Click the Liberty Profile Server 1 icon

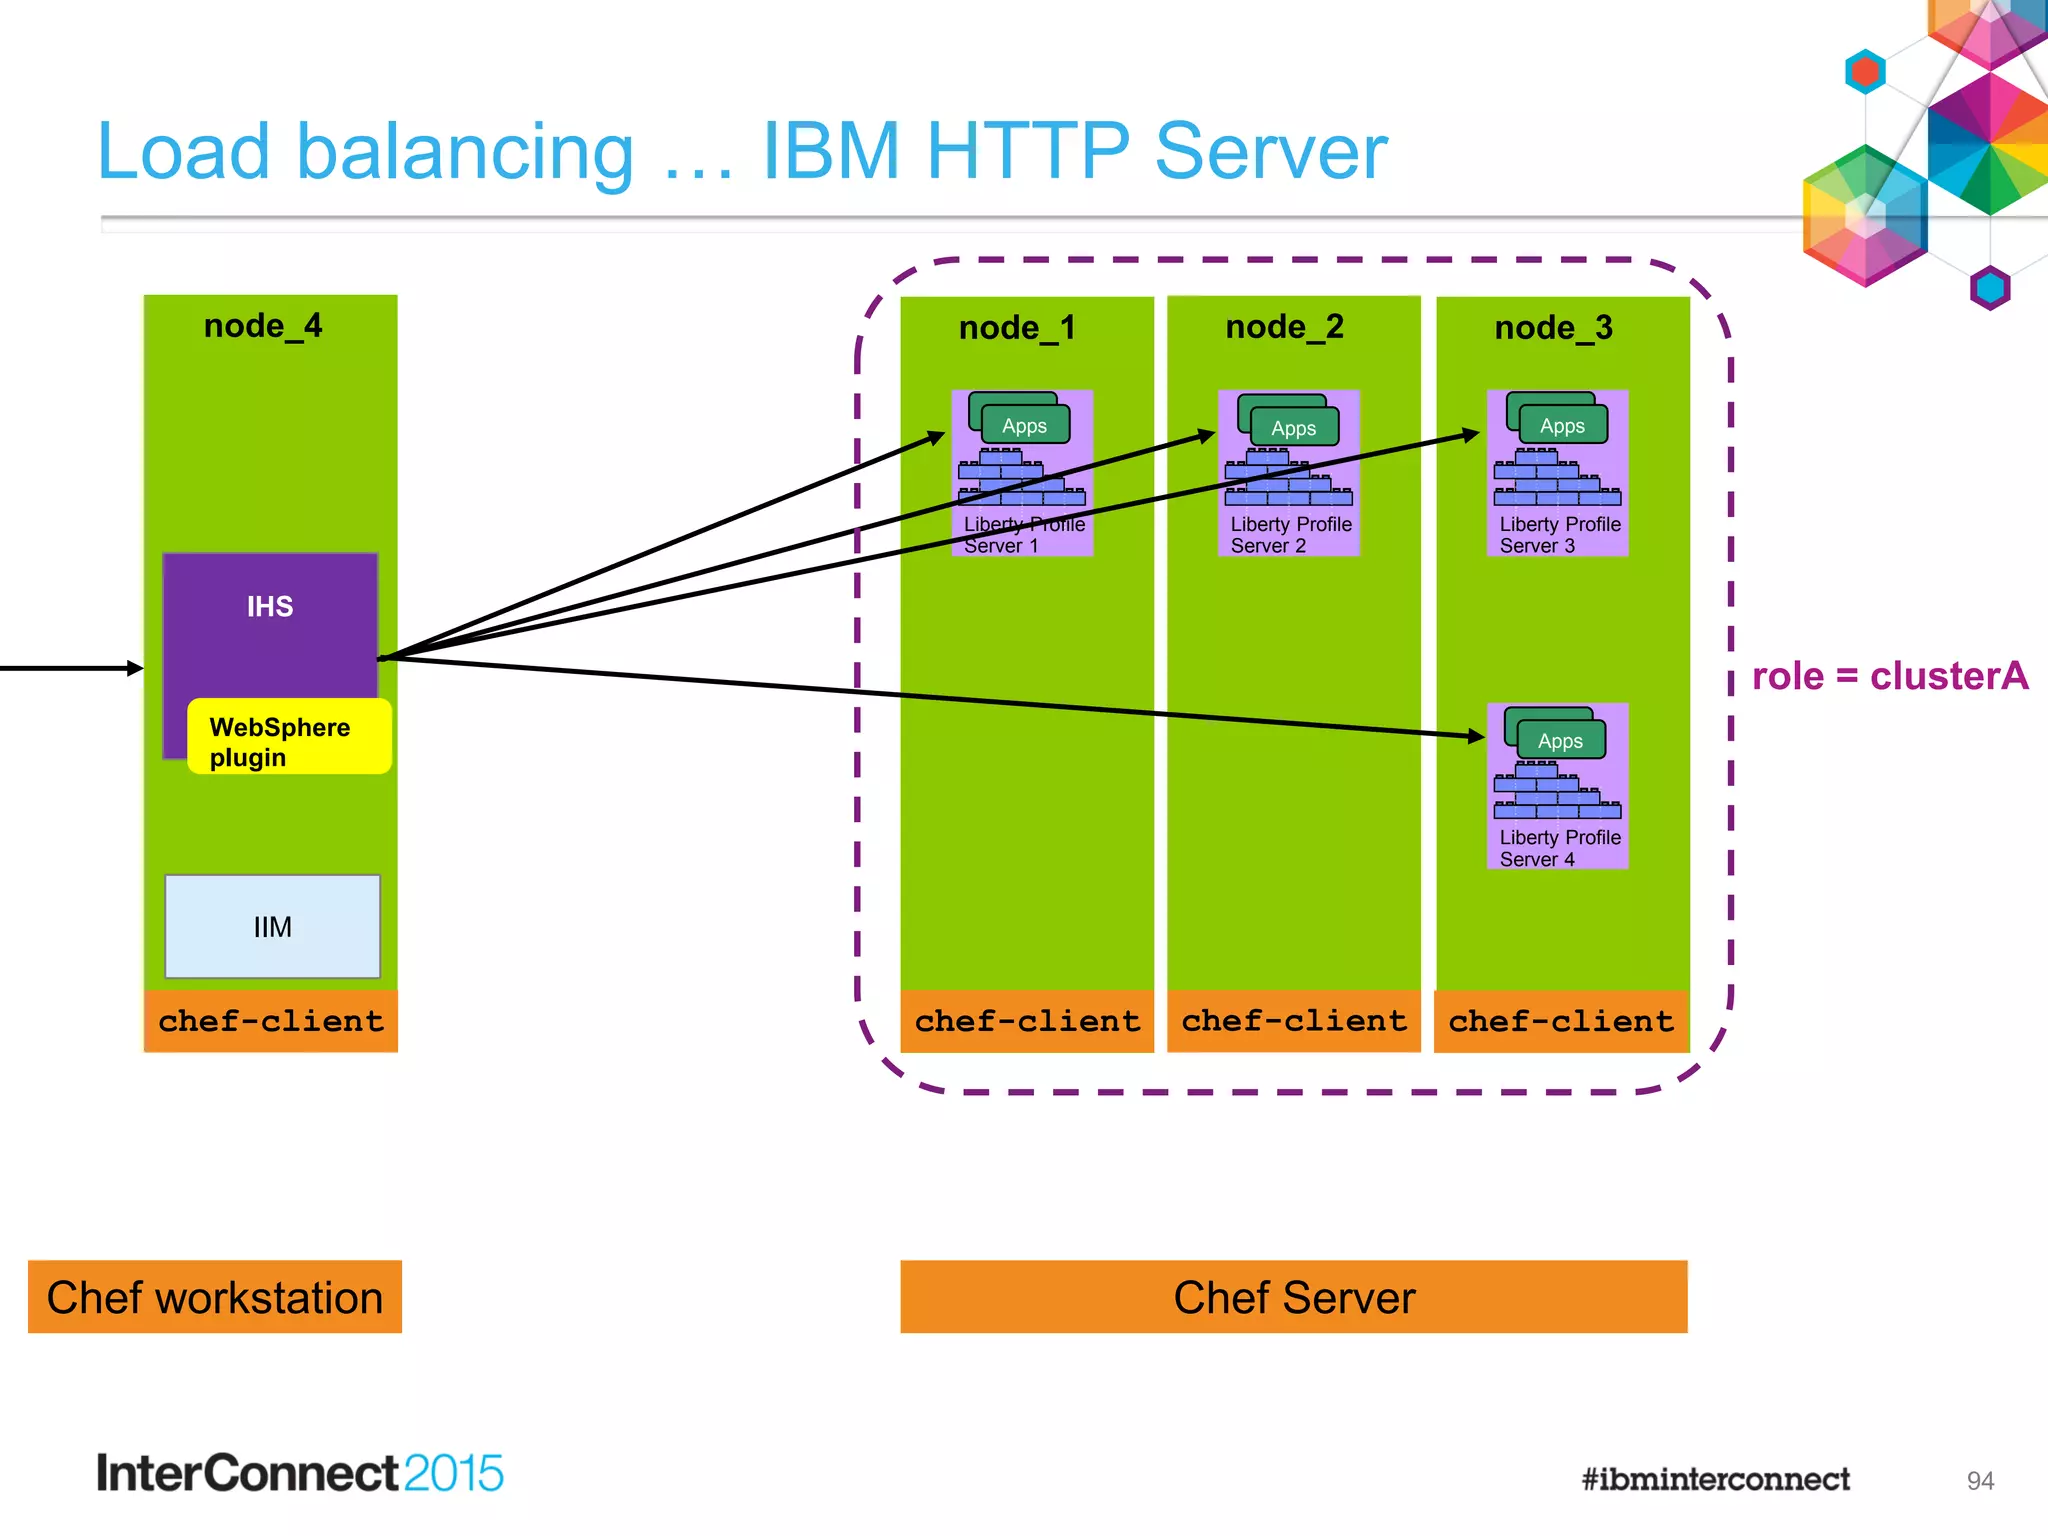1021,473
